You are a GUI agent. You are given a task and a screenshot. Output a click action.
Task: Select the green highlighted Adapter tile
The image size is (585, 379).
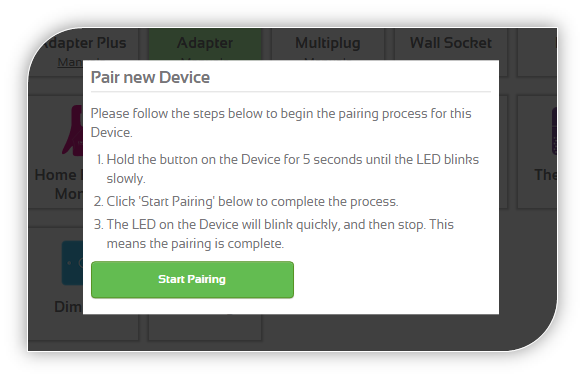[205, 44]
